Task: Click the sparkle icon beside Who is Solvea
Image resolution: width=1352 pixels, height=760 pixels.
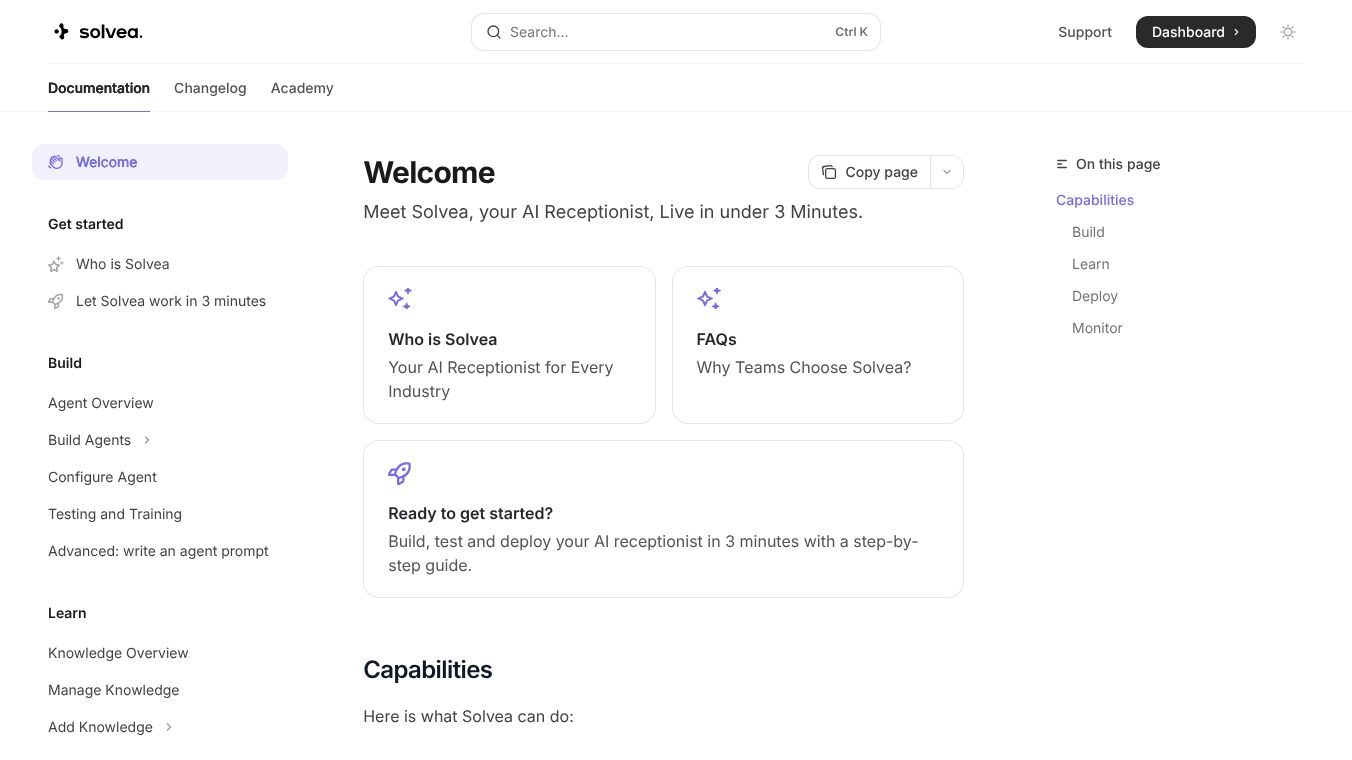Action: [56, 265]
